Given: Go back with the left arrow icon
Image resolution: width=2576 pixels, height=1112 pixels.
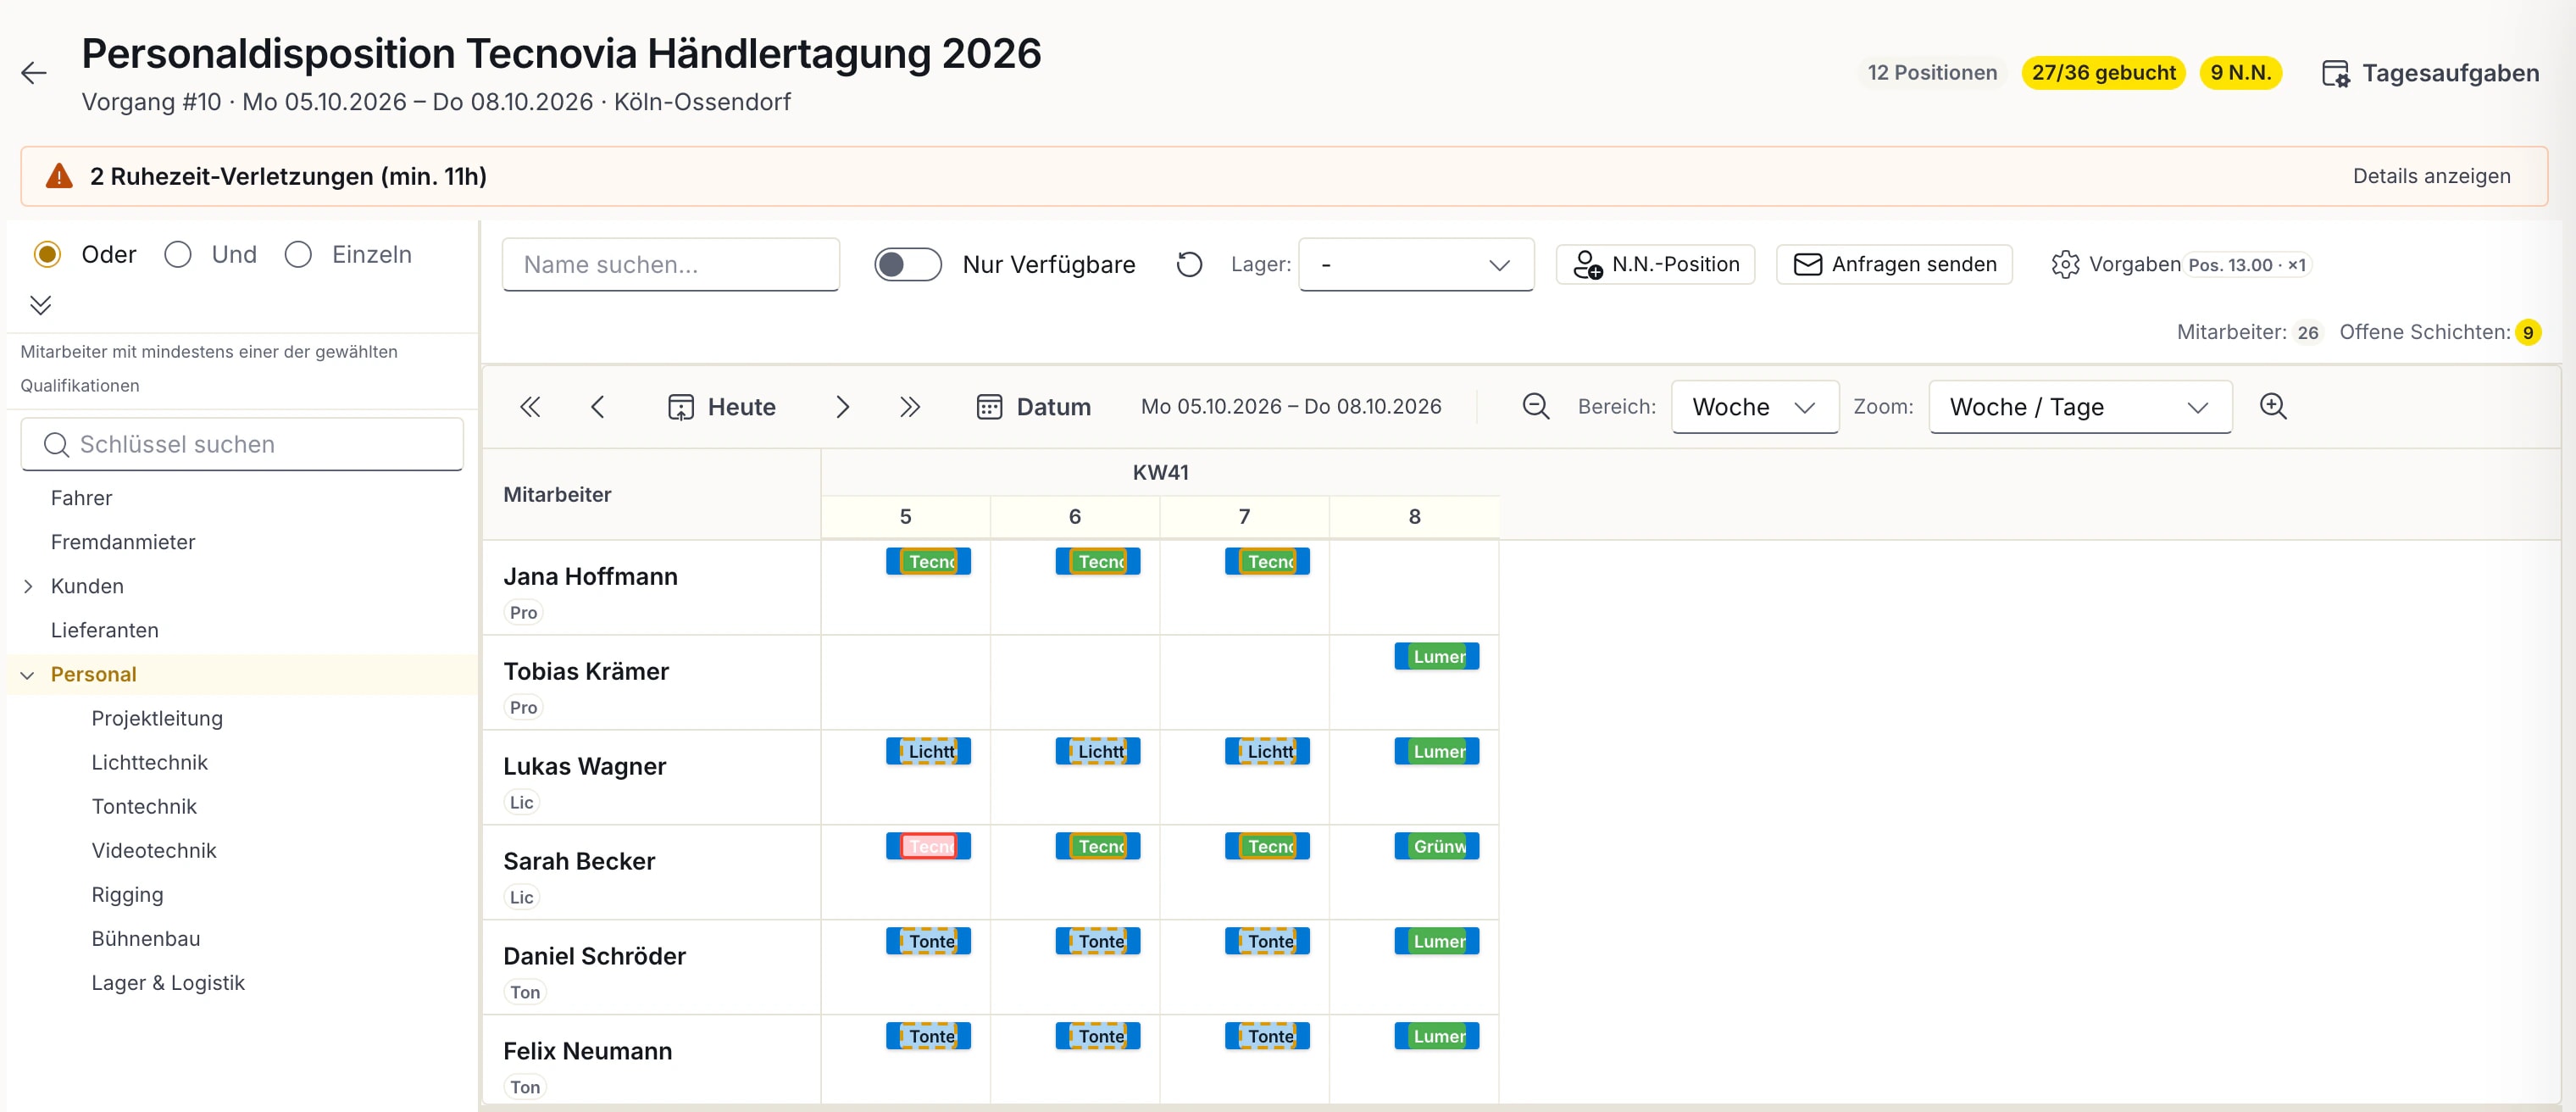Looking at the screenshot, I should point(34,73).
